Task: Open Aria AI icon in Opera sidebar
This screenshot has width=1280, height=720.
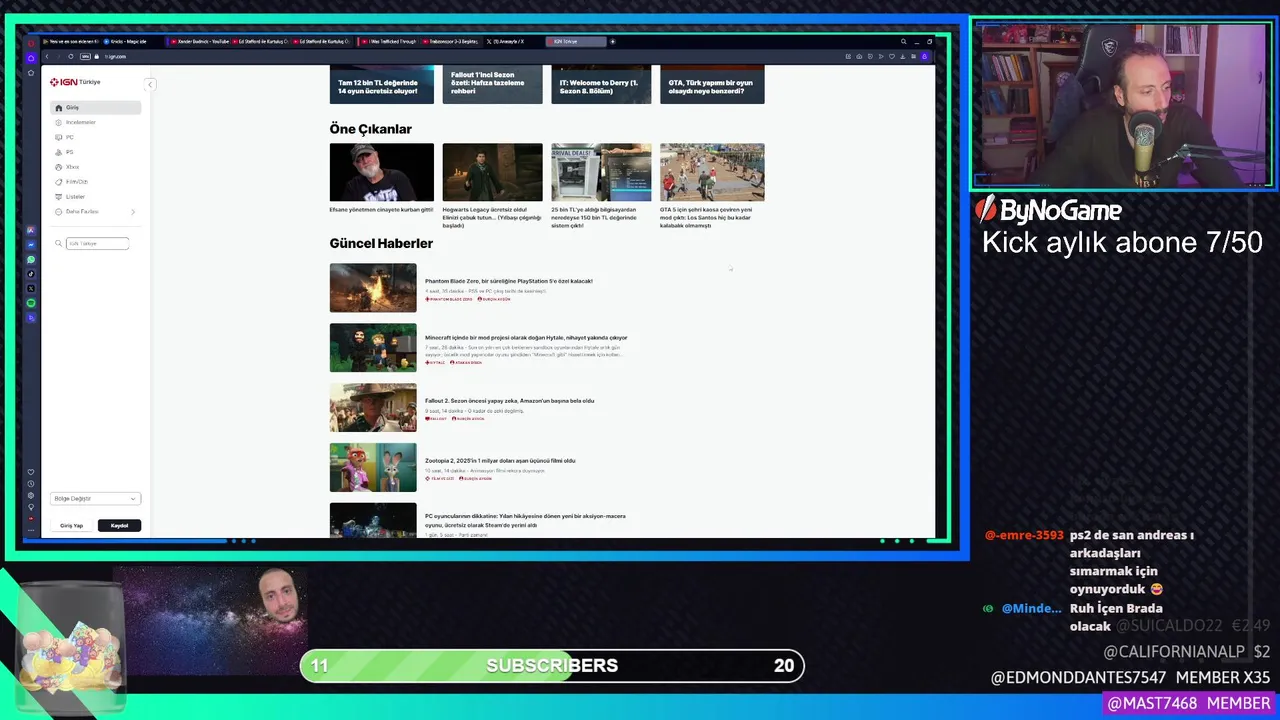Action: pyautogui.click(x=31, y=230)
